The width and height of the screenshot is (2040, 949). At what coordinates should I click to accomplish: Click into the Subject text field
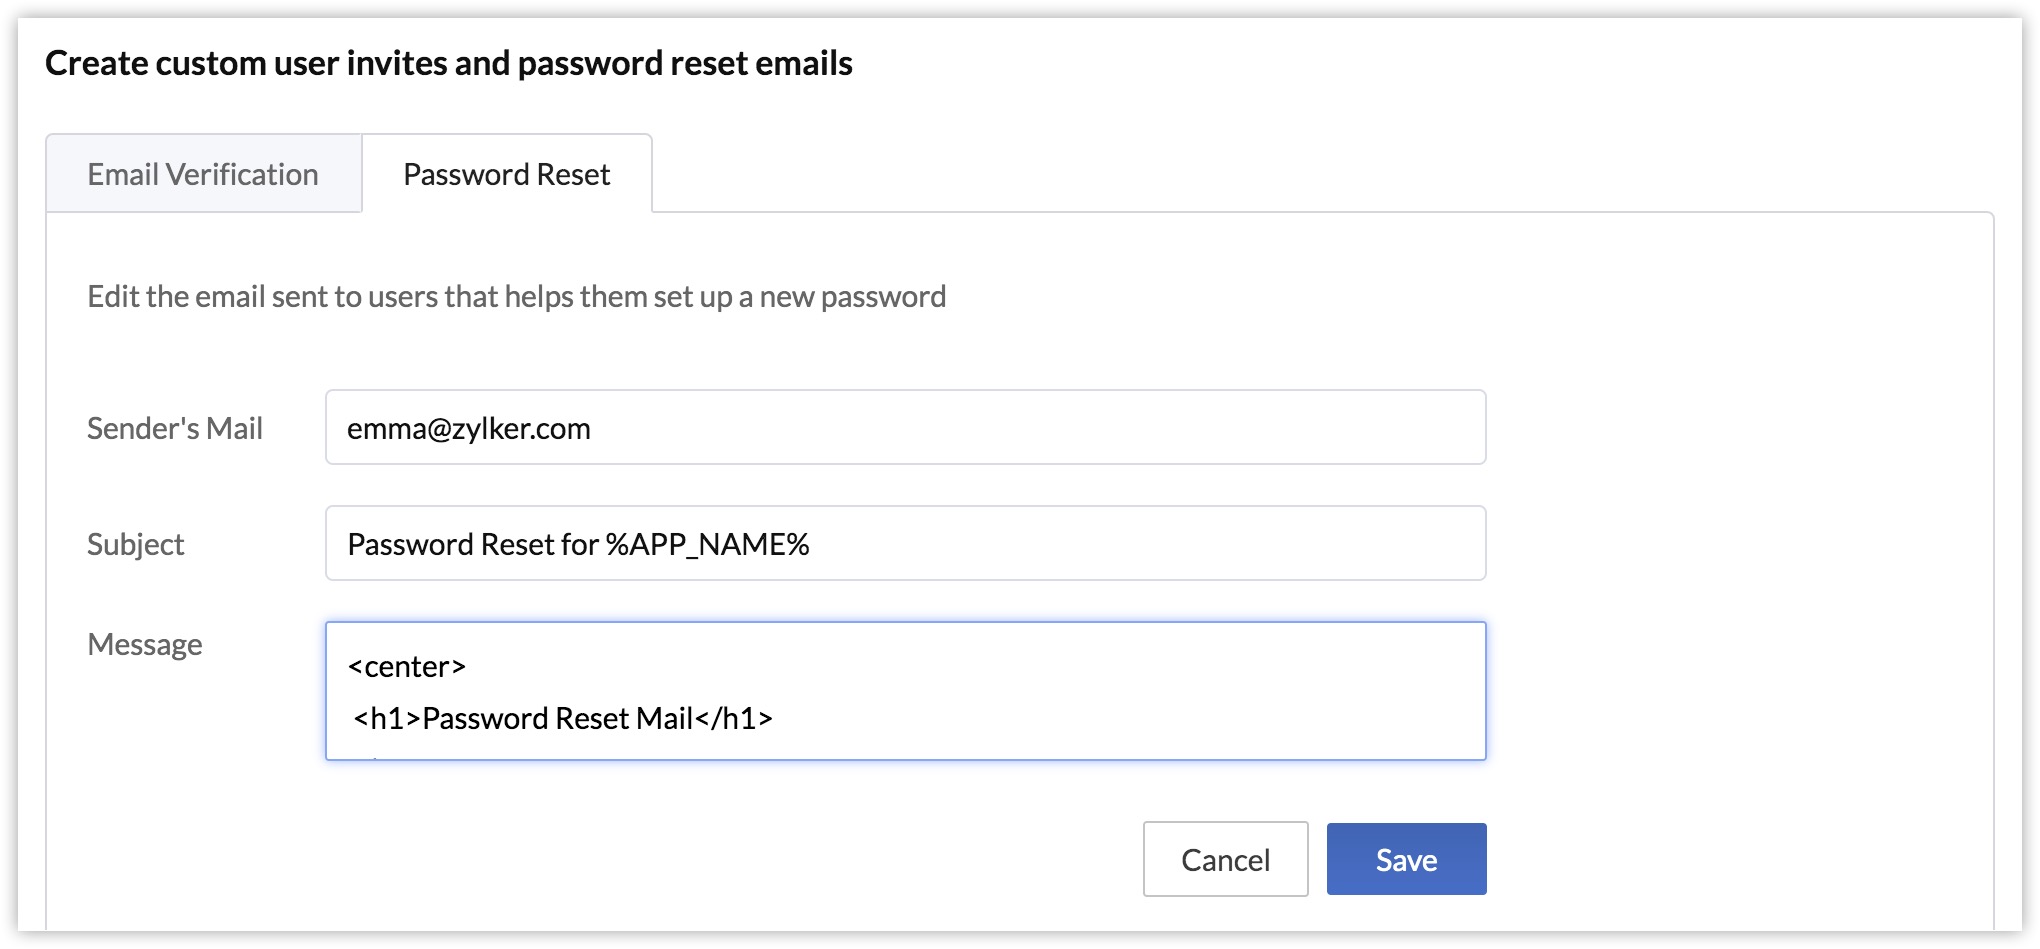point(1100,544)
